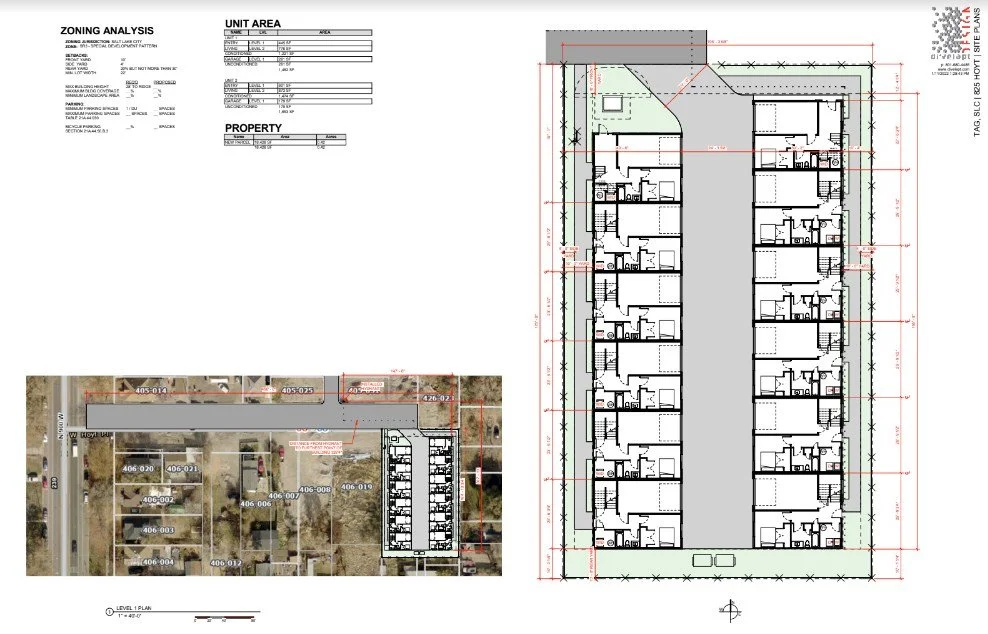Click the UNIT AREA heading
Screen dimensions: 988x634
(x=253, y=23)
